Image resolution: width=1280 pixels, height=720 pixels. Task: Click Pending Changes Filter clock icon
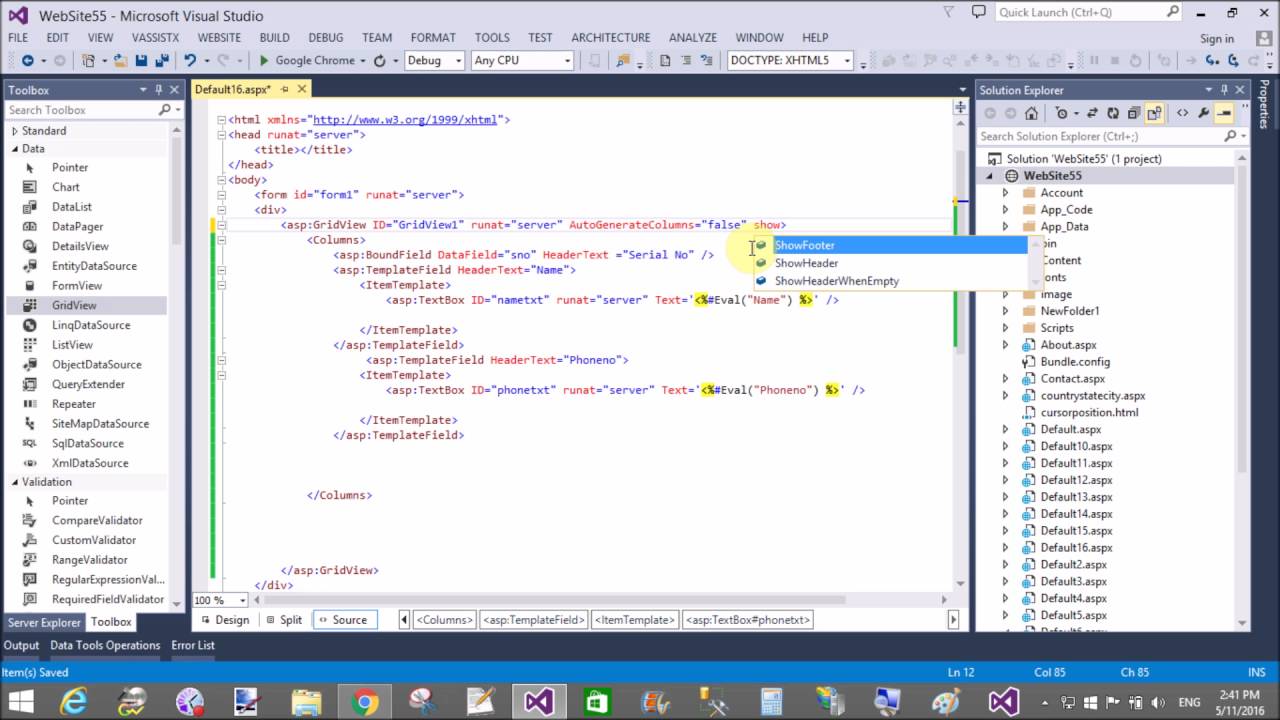pyautogui.click(x=1062, y=113)
